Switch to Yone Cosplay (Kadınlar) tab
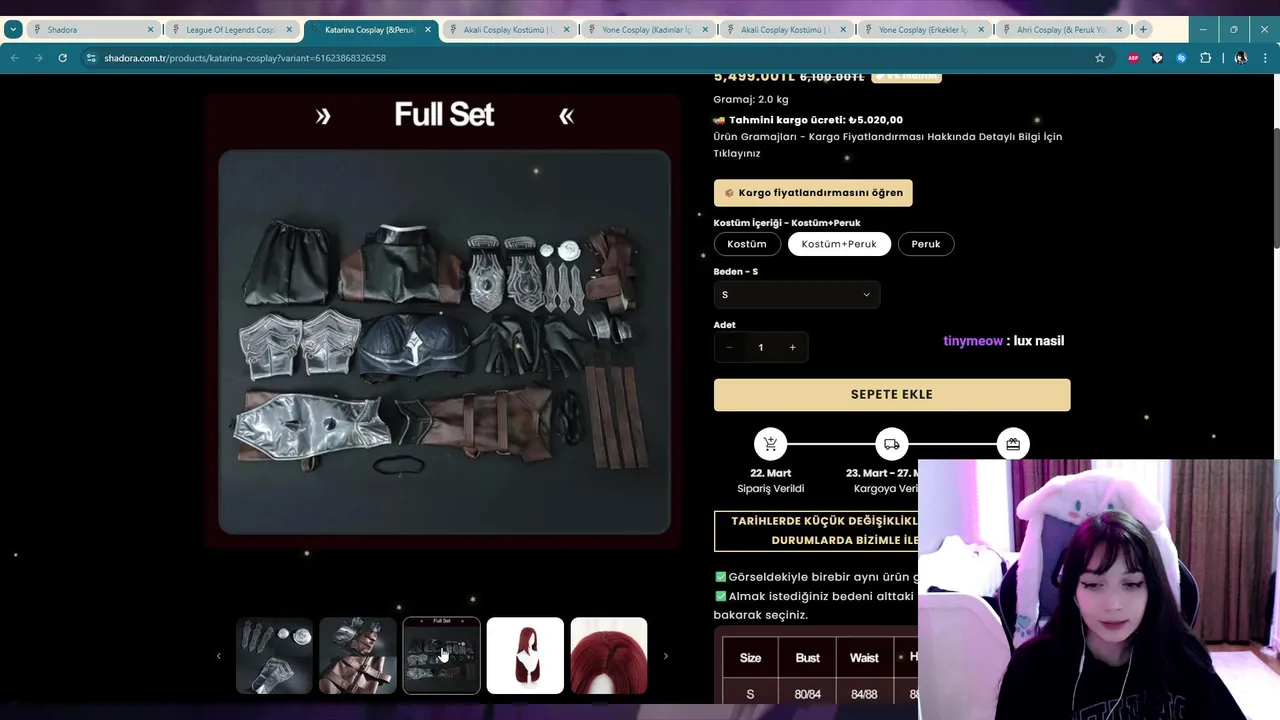 pos(646,29)
